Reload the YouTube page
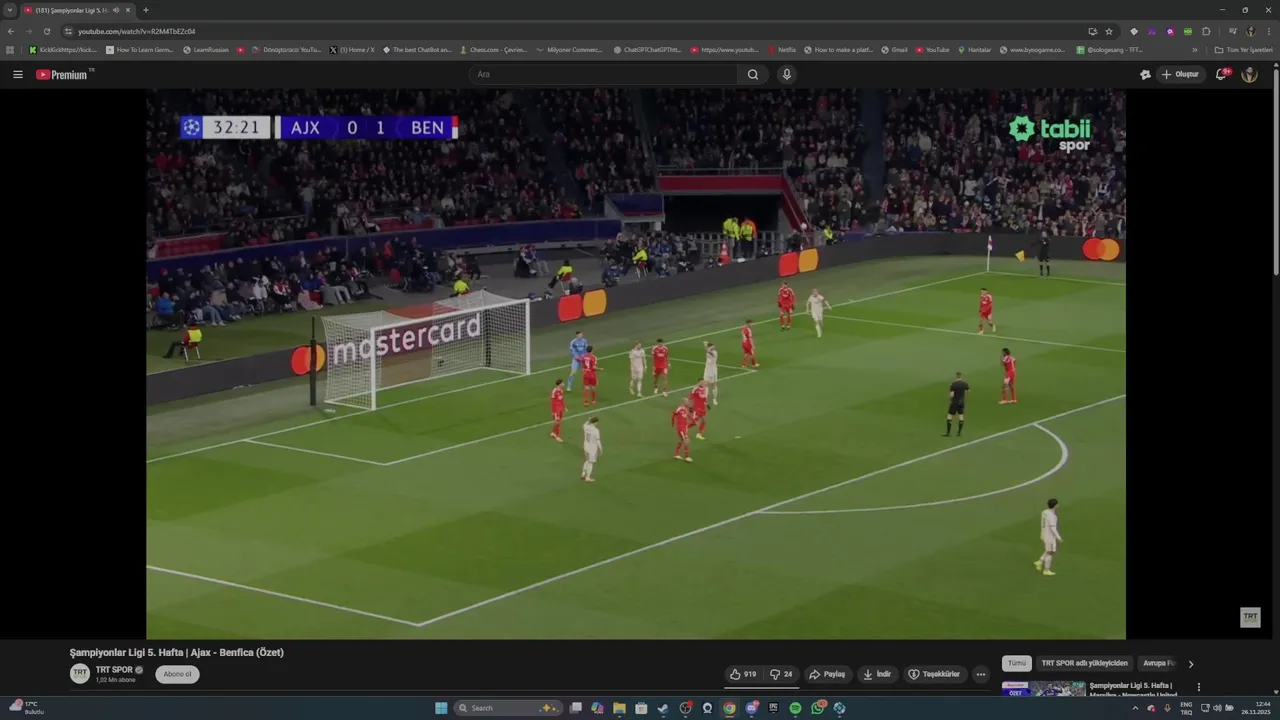This screenshot has height=720, width=1280. coord(46,31)
